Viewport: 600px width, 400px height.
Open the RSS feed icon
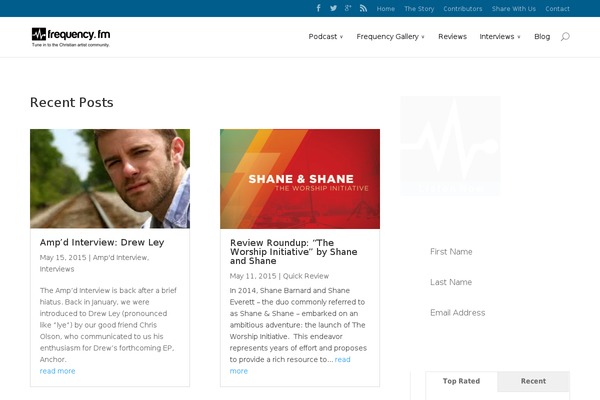(363, 8)
